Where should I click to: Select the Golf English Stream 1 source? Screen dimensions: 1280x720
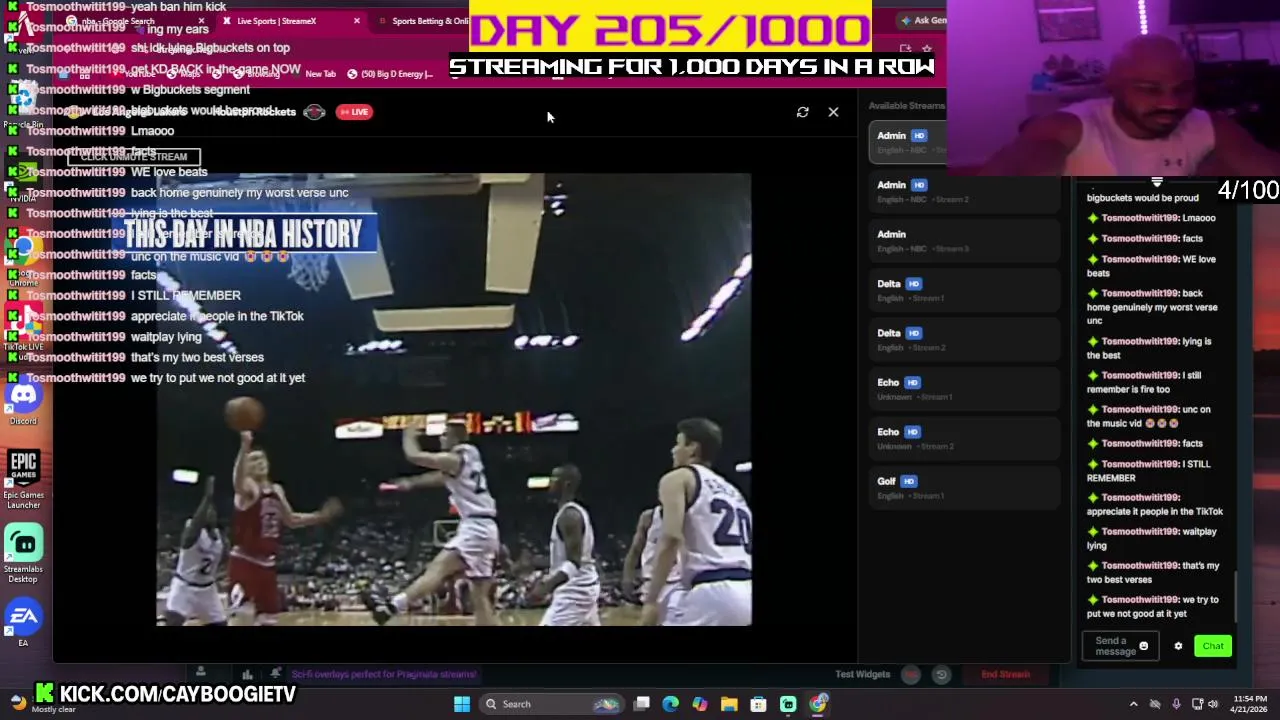[965, 488]
